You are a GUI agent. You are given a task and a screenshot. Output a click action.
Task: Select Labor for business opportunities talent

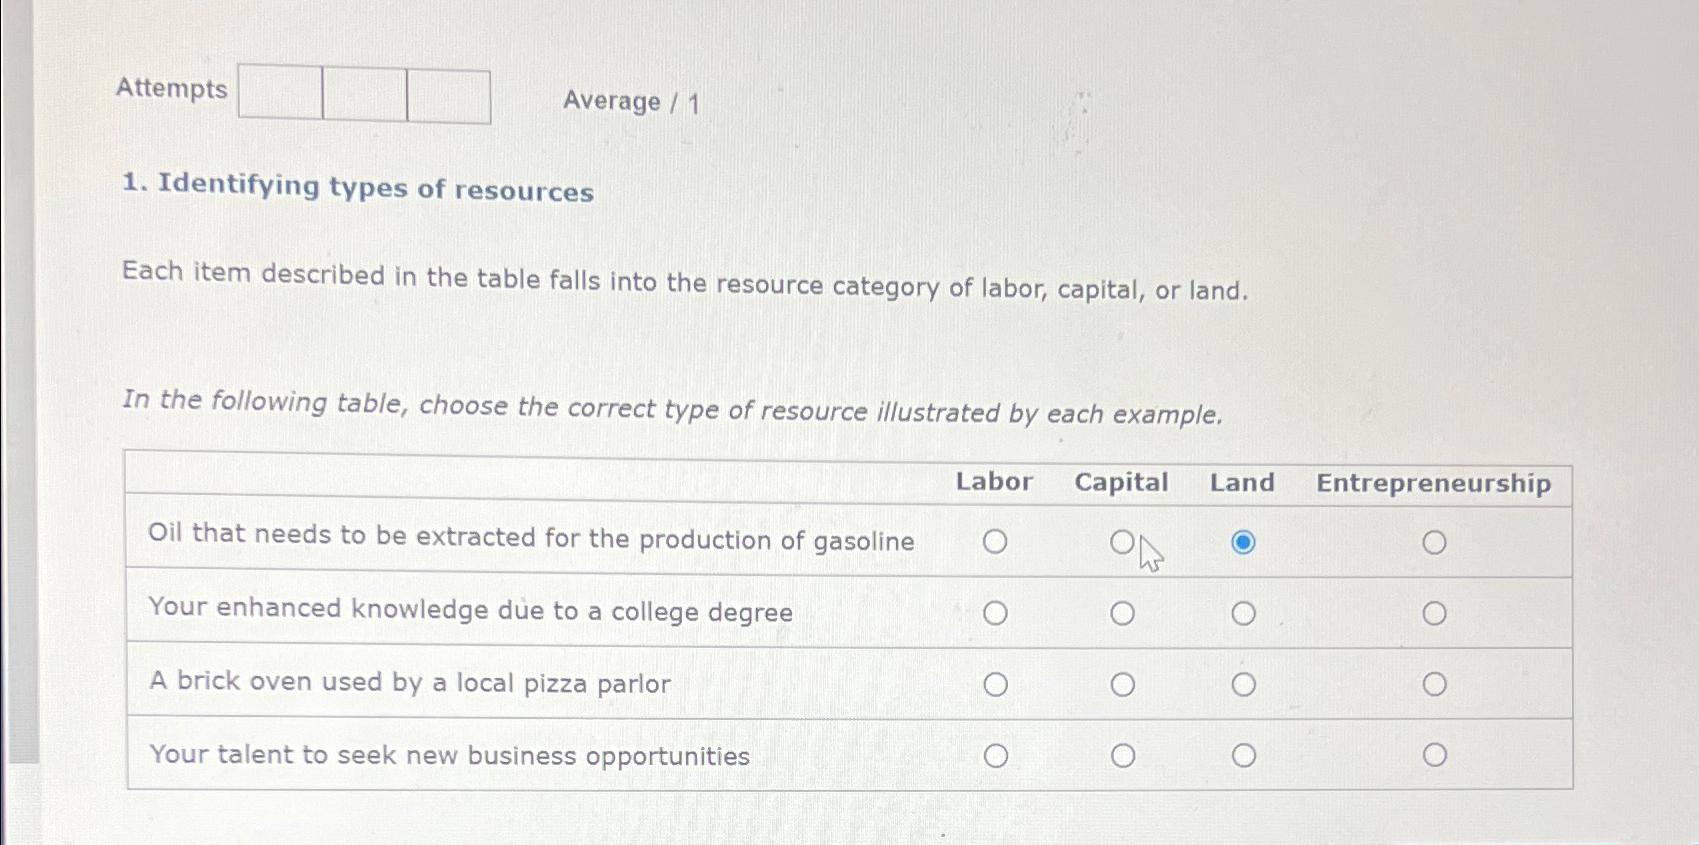[996, 754]
